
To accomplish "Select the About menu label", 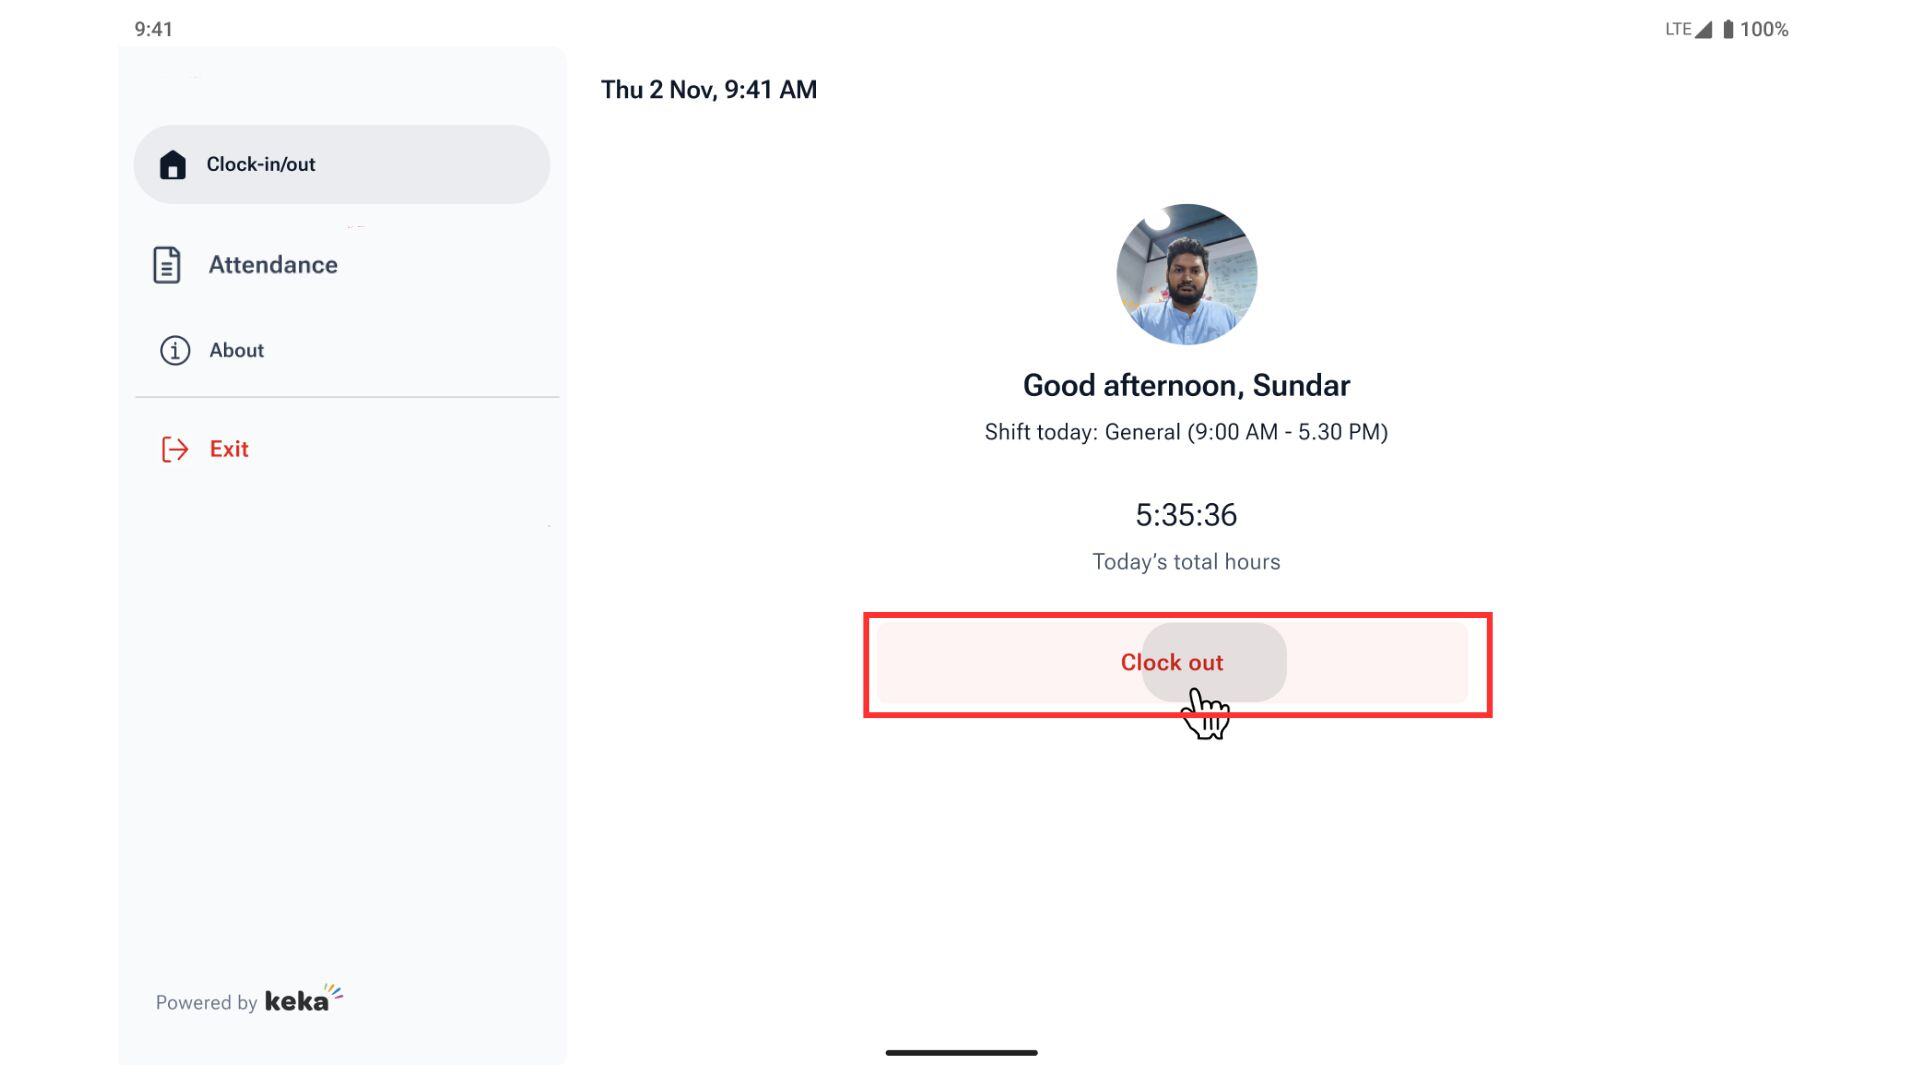I will (237, 351).
